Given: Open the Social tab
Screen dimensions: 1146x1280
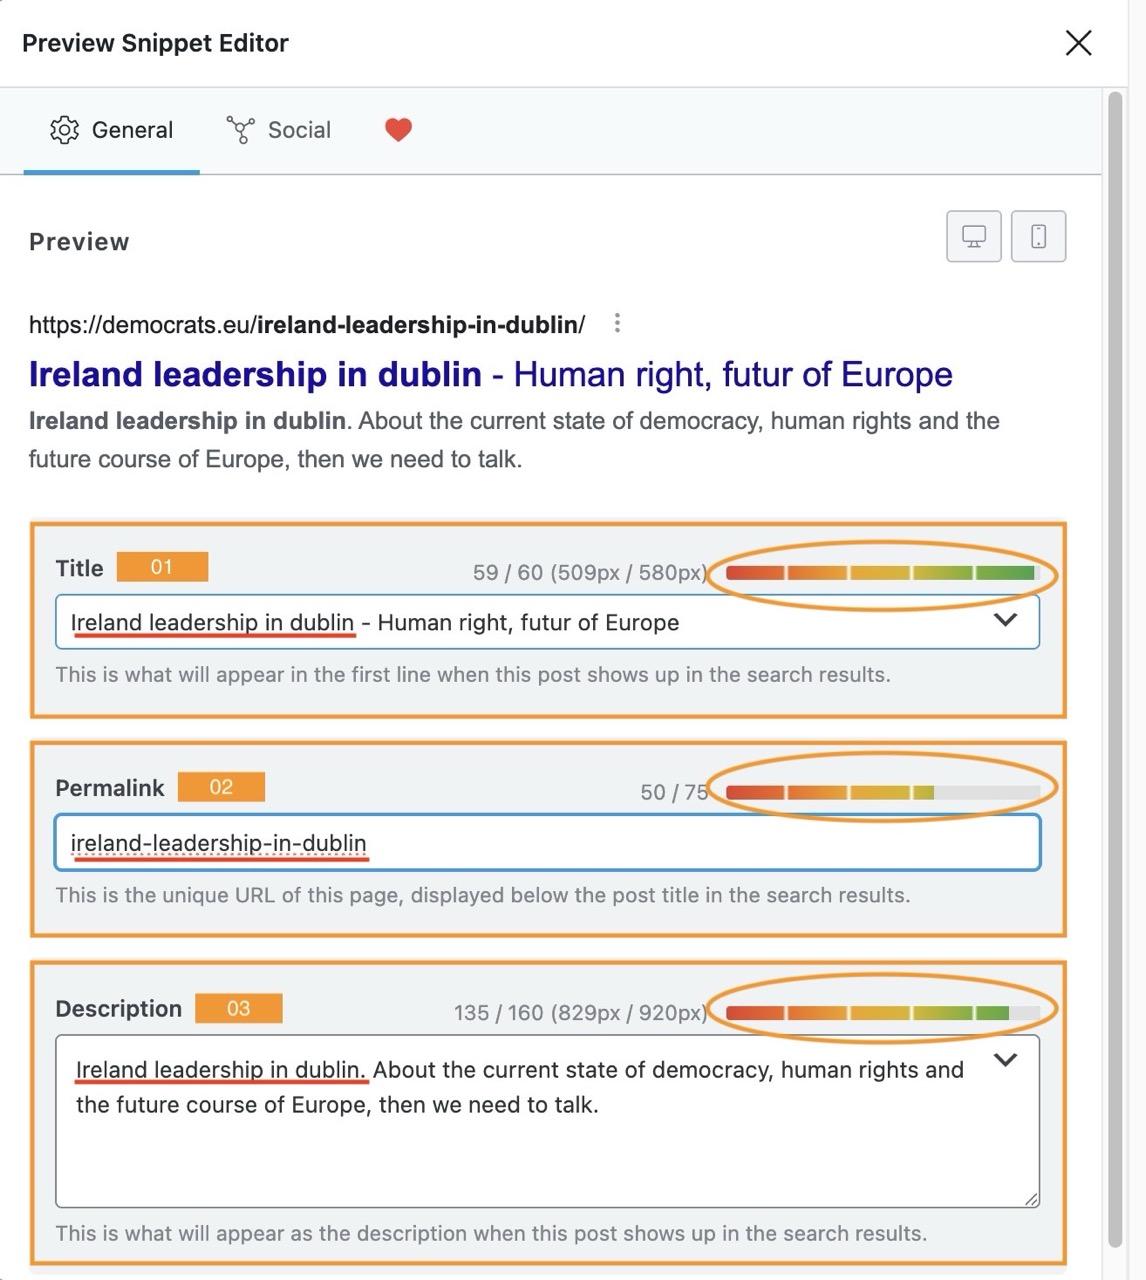Looking at the screenshot, I should (x=280, y=130).
